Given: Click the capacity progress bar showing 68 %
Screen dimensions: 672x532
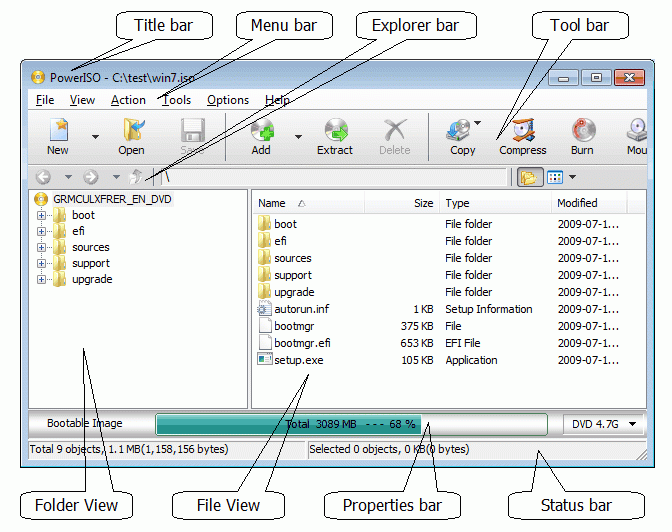Looking at the screenshot, I should coord(351,424).
